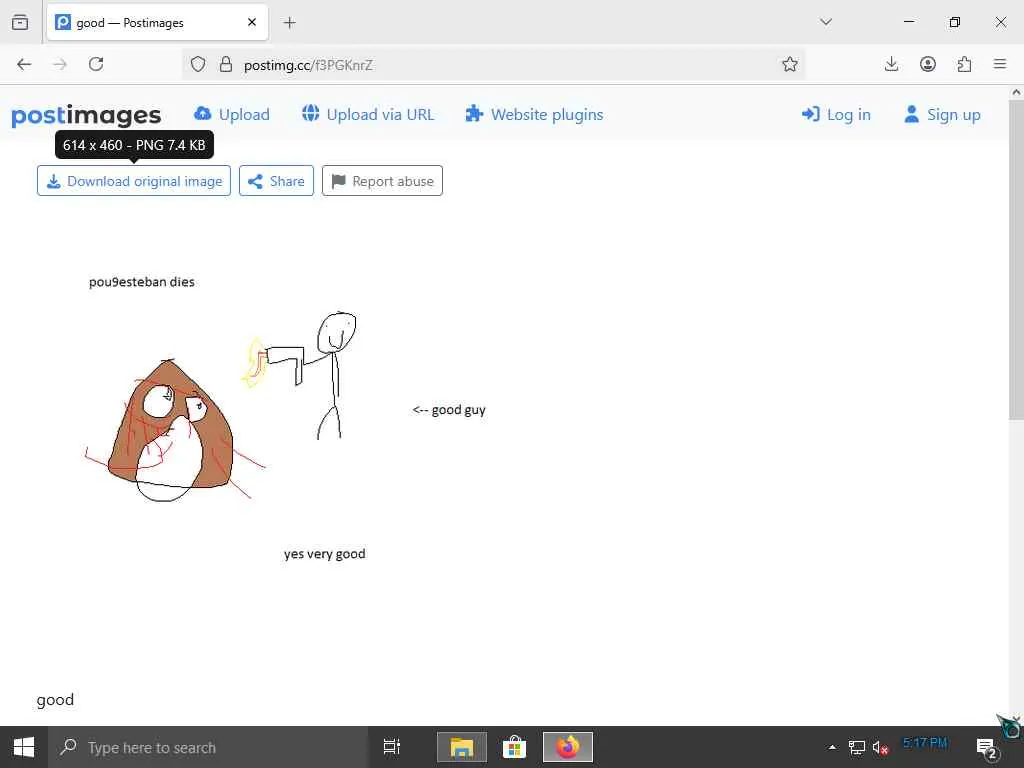Click Firefox taskbar icon

coord(568,747)
